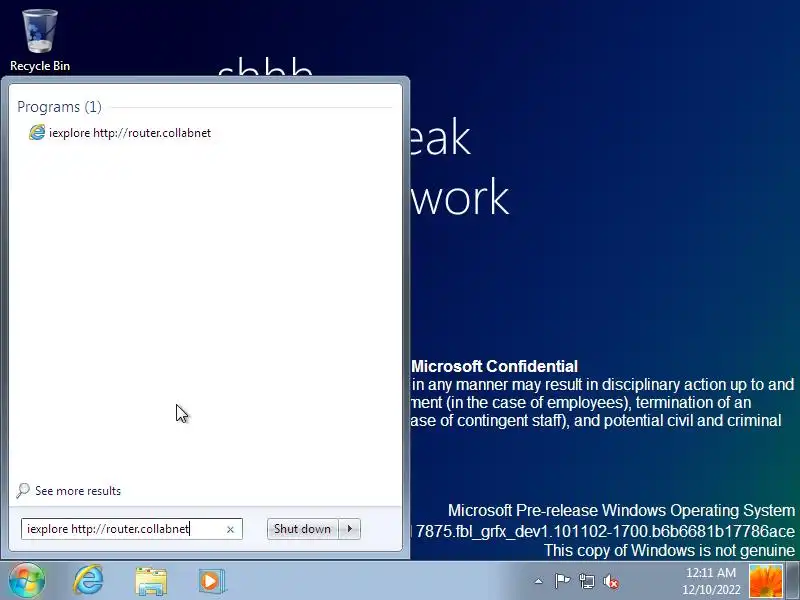Open the Action Center flag icon

click(562, 581)
